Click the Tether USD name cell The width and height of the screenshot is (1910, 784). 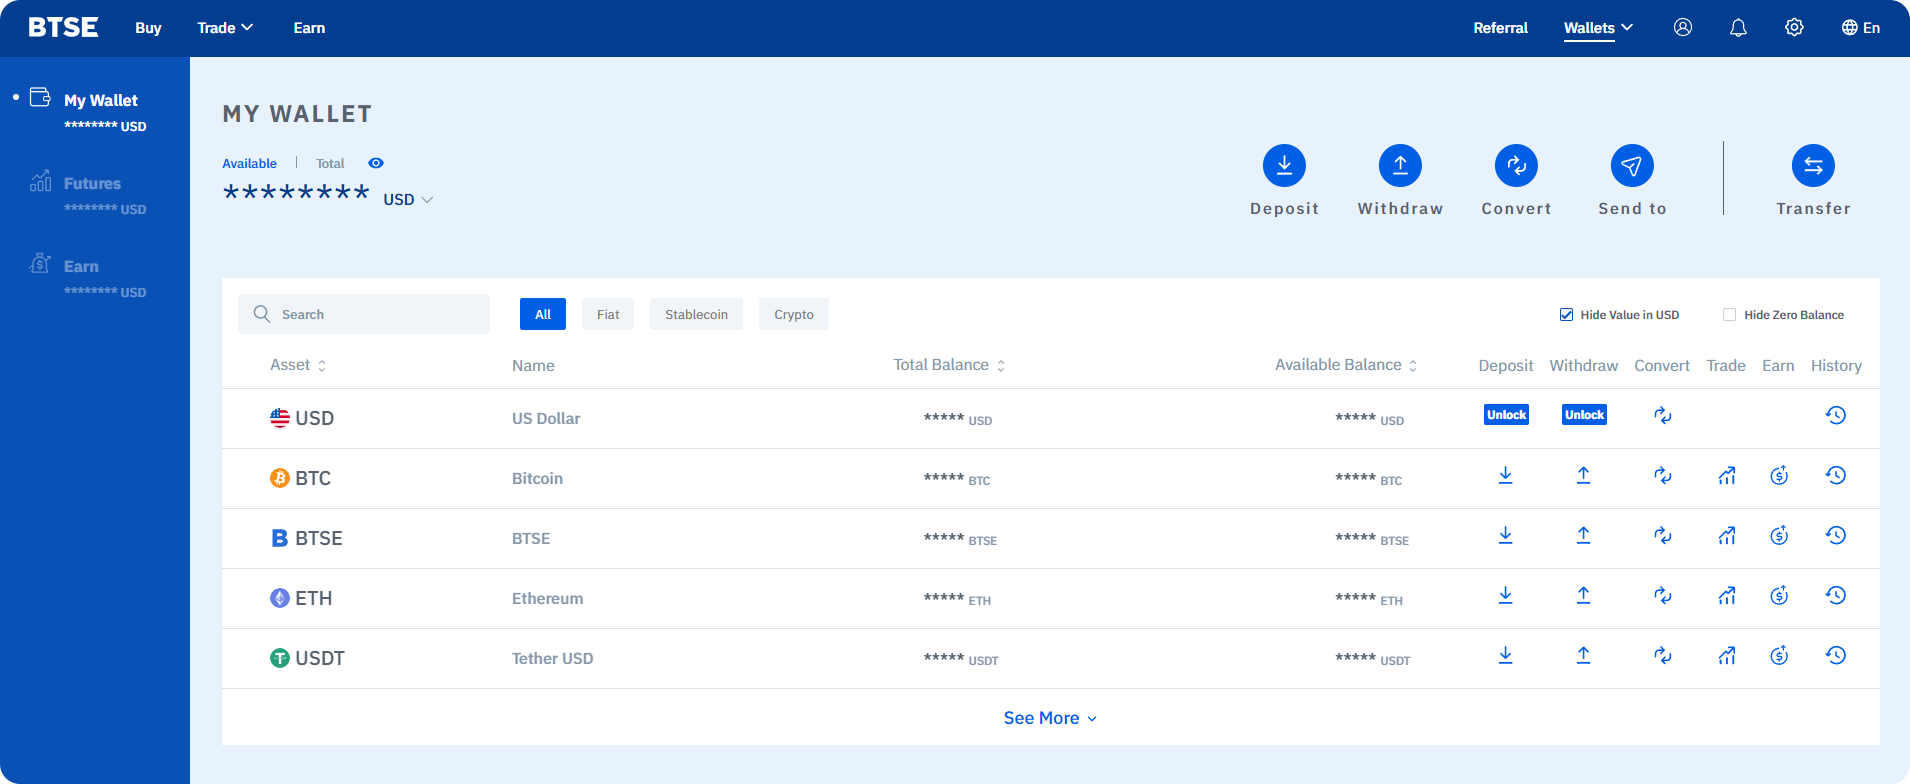pyautogui.click(x=552, y=658)
